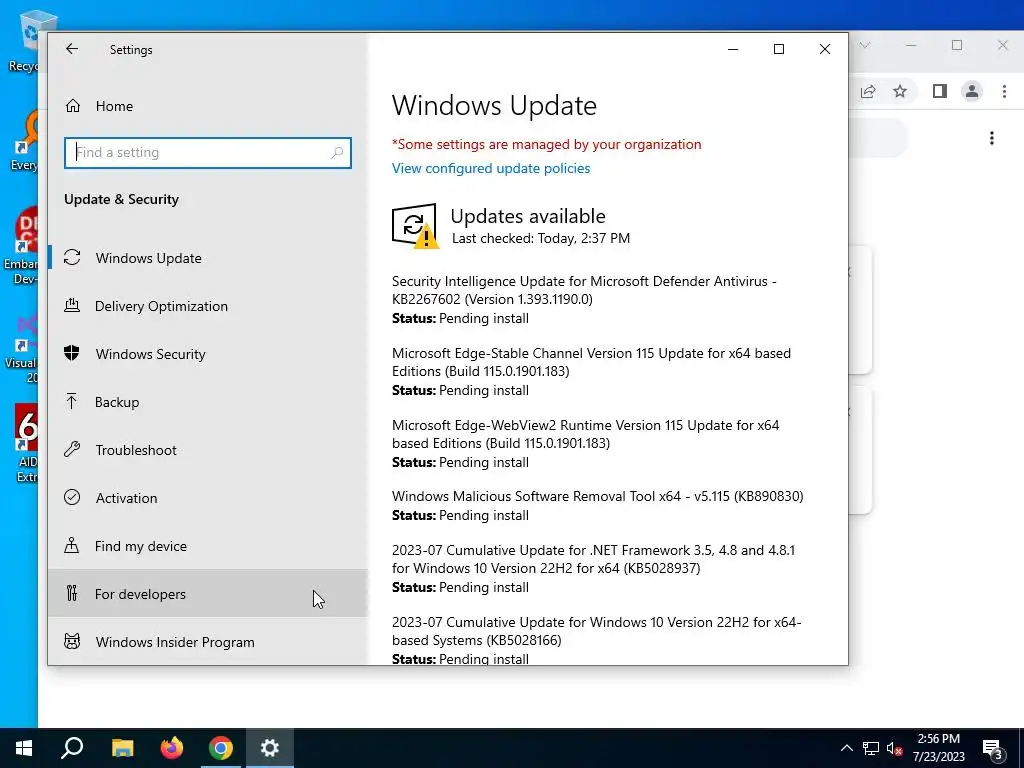Open Windows Insider Program page
This screenshot has width=1024, height=768.
point(208,641)
